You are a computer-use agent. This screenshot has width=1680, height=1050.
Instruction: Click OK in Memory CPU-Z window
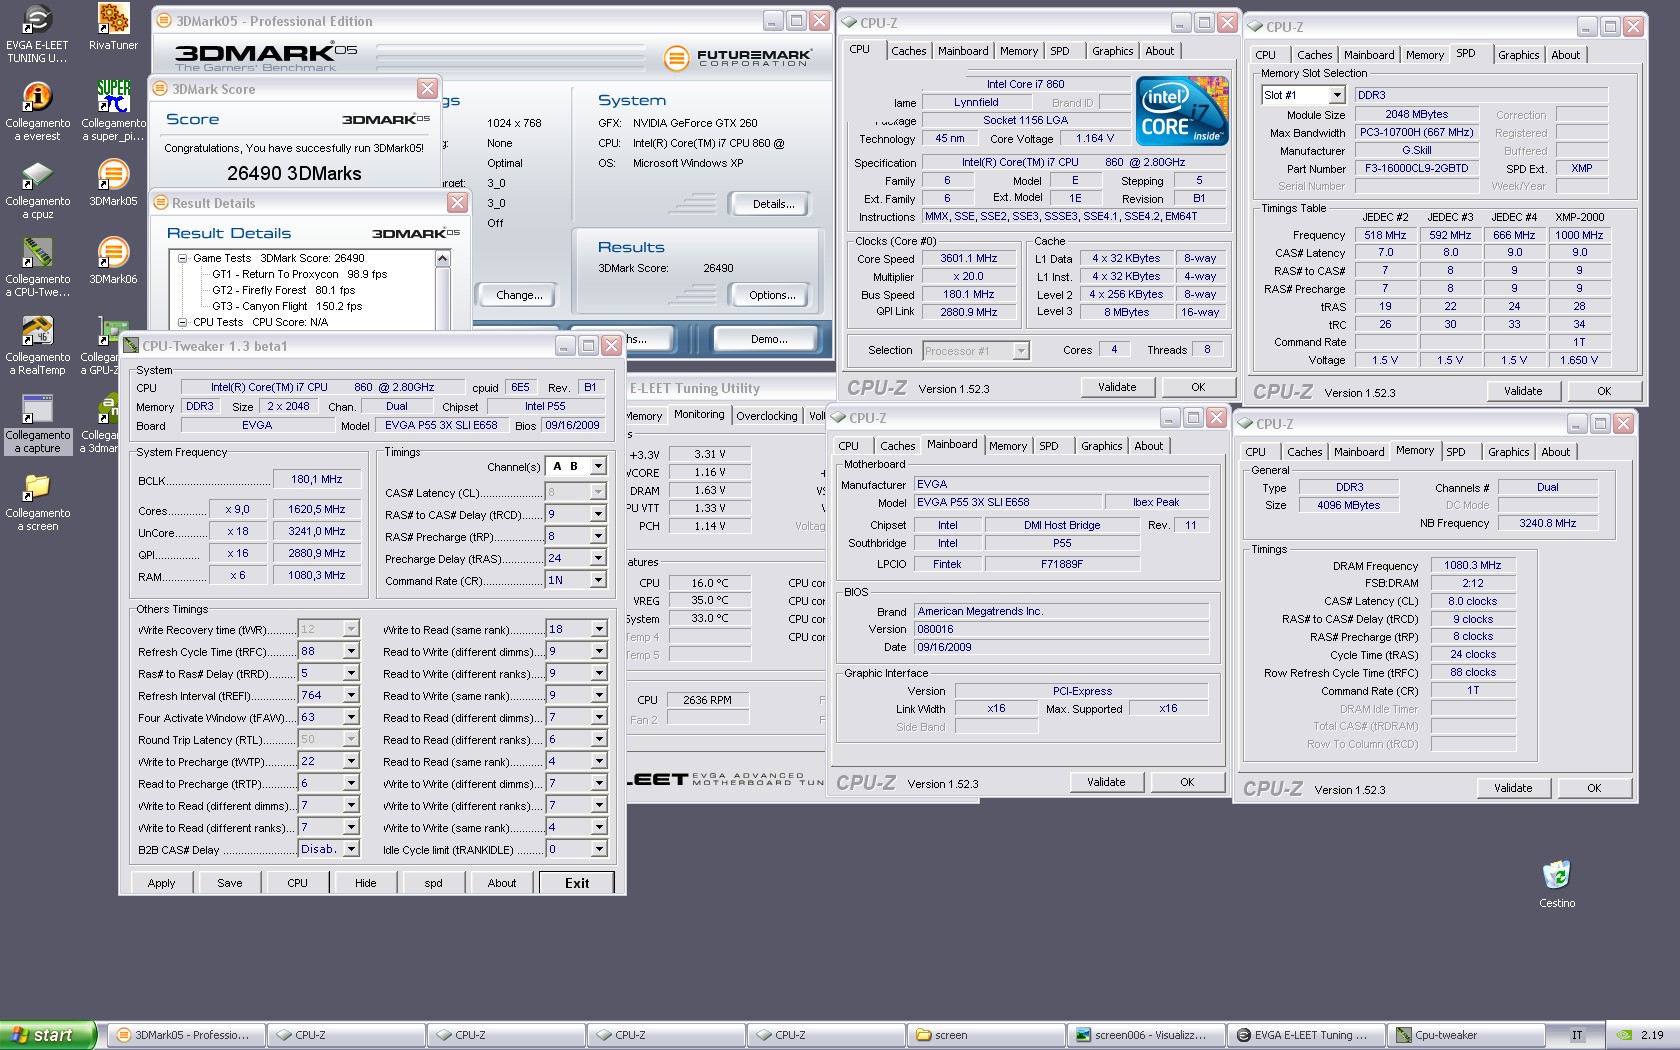(1594, 788)
